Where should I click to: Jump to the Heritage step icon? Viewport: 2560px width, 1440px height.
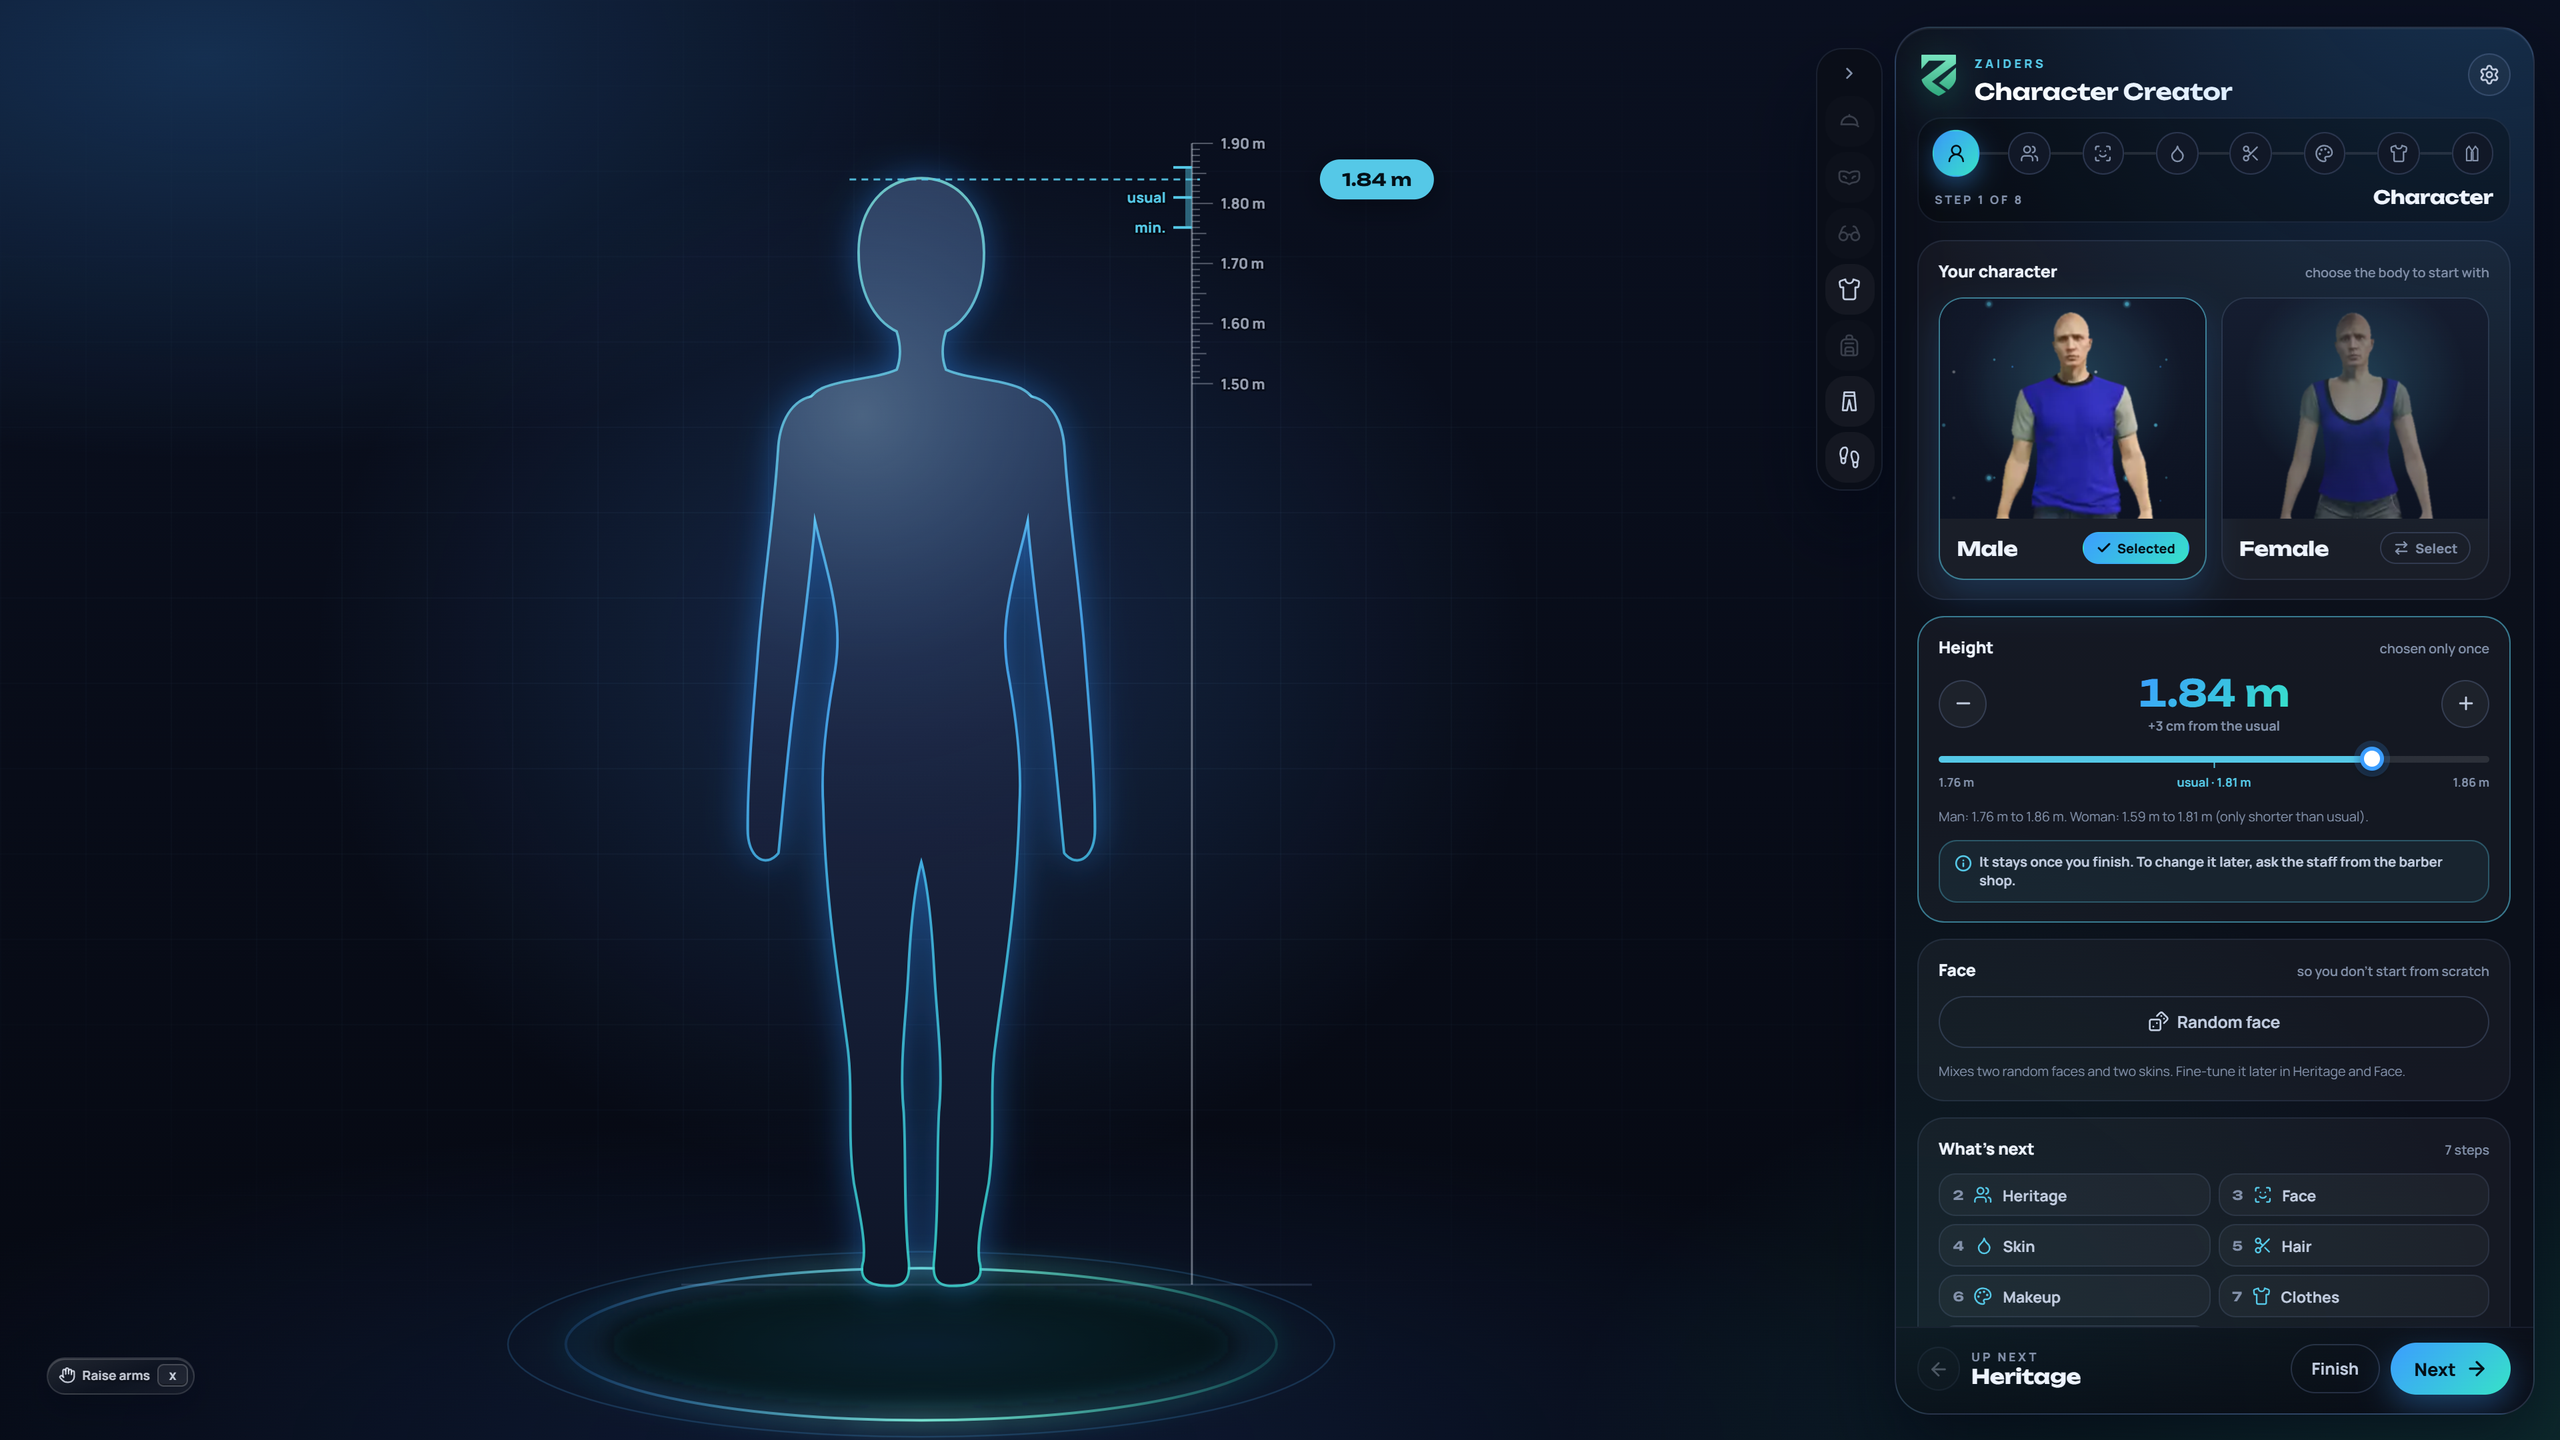click(2029, 154)
